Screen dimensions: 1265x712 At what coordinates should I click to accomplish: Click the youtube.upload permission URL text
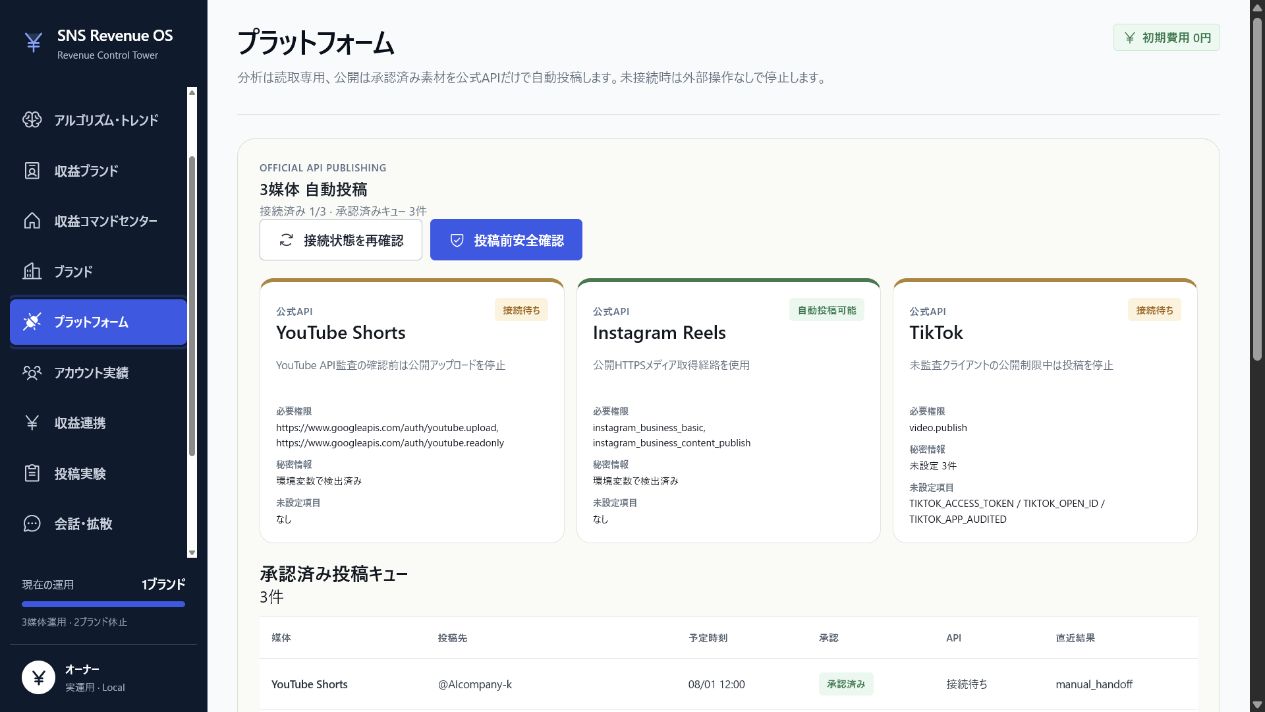(387, 427)
